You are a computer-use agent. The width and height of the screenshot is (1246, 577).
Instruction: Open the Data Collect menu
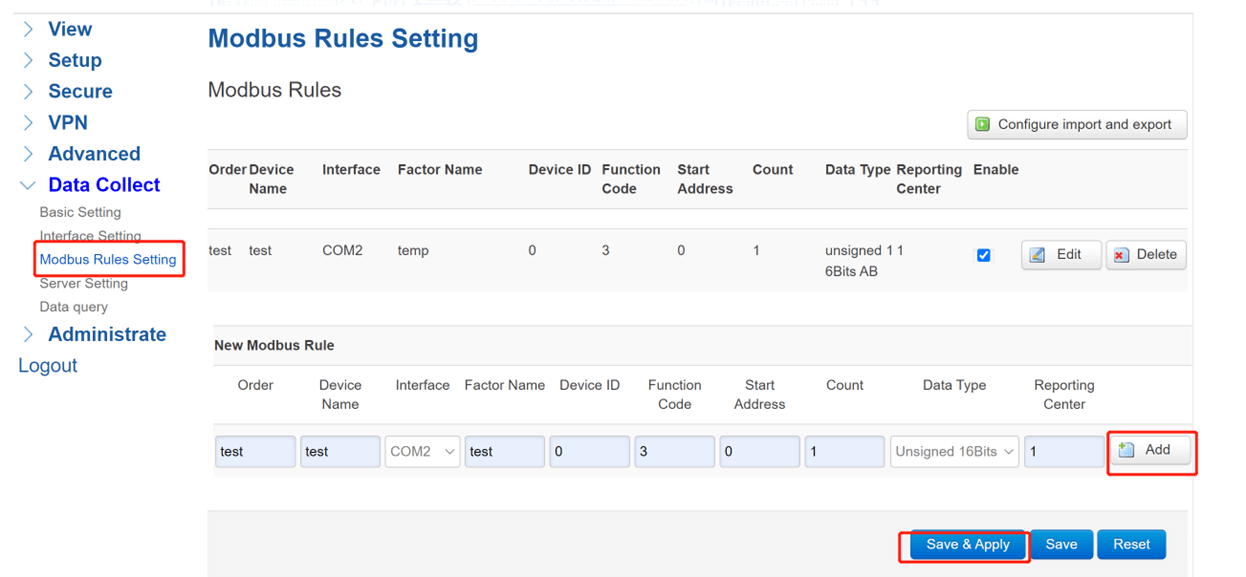tap(104, 185)
